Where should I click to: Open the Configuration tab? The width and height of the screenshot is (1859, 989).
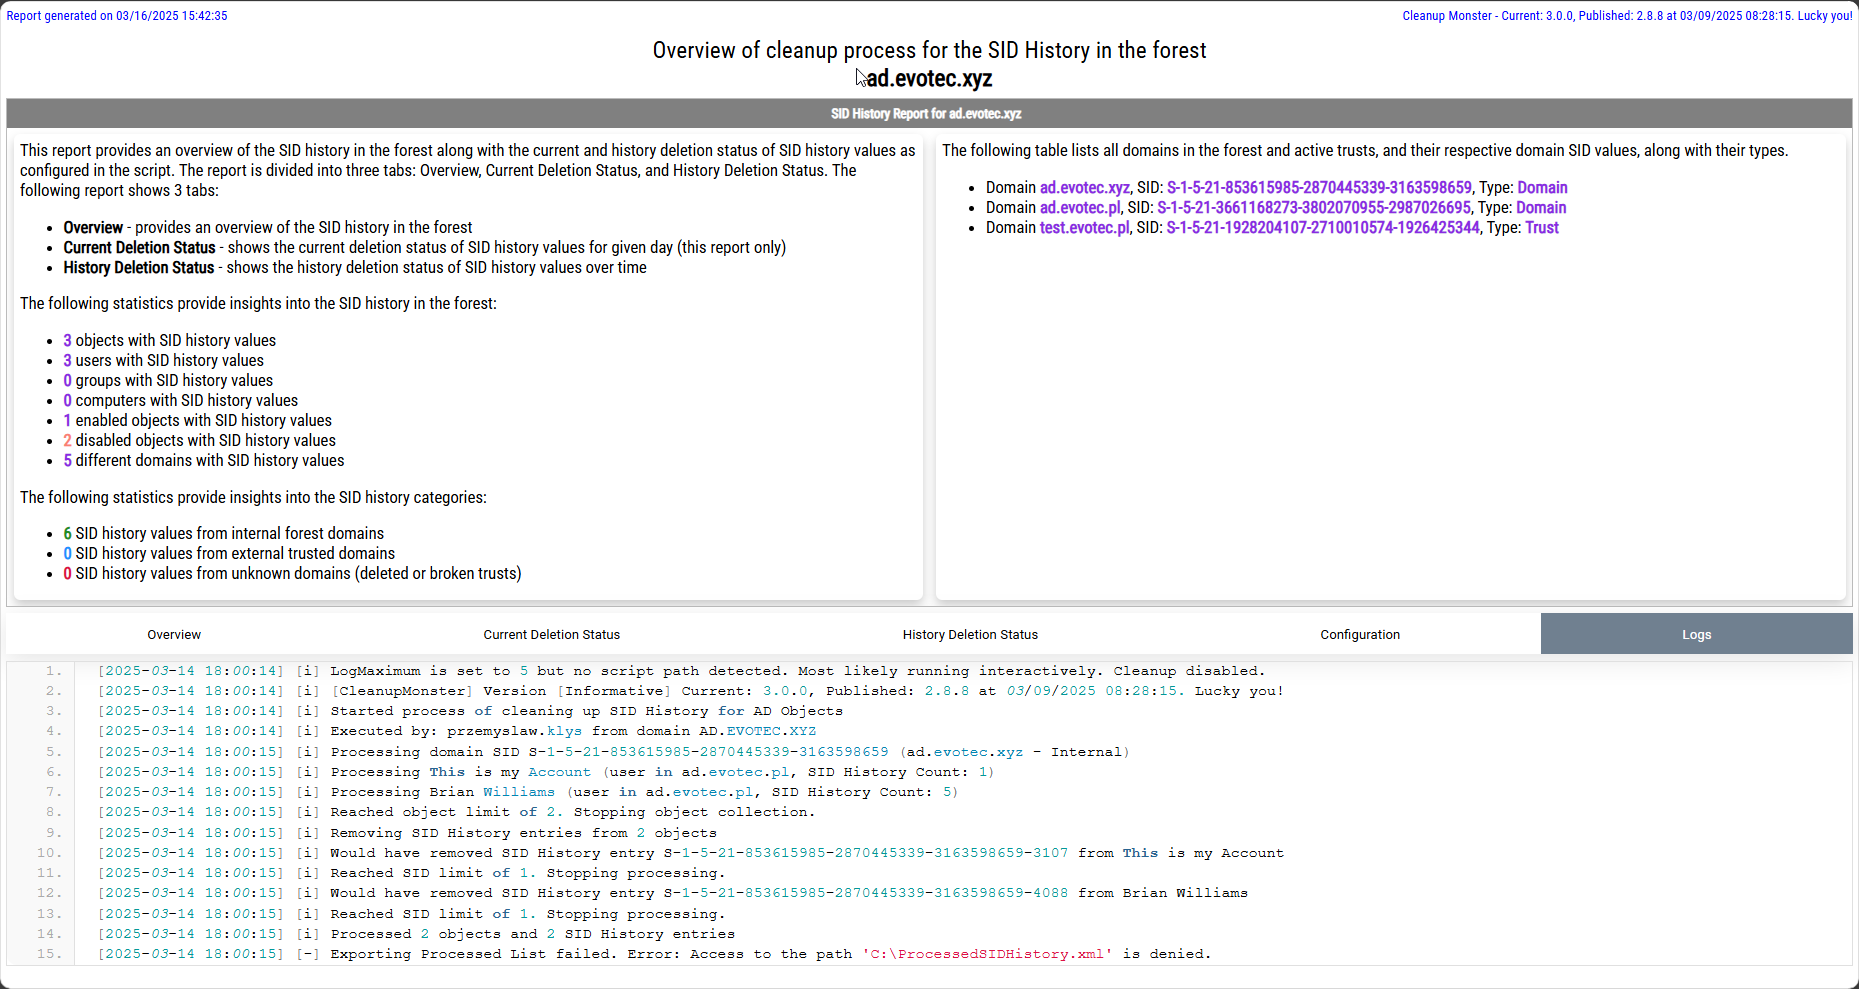[1359, 635]
